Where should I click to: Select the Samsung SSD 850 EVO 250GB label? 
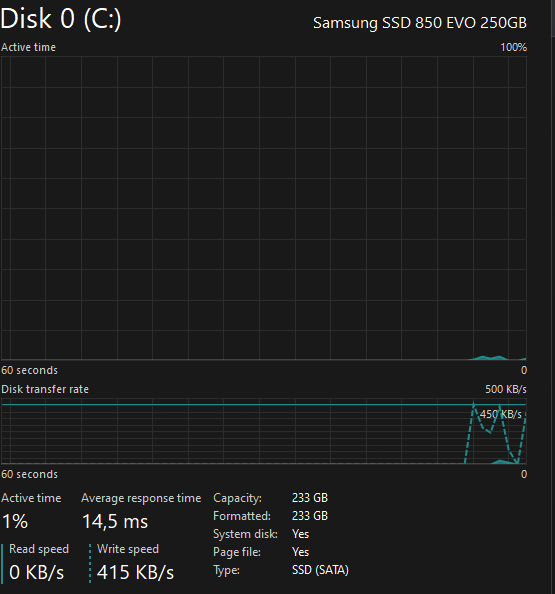pyautogui.click(x=420, y=23)
